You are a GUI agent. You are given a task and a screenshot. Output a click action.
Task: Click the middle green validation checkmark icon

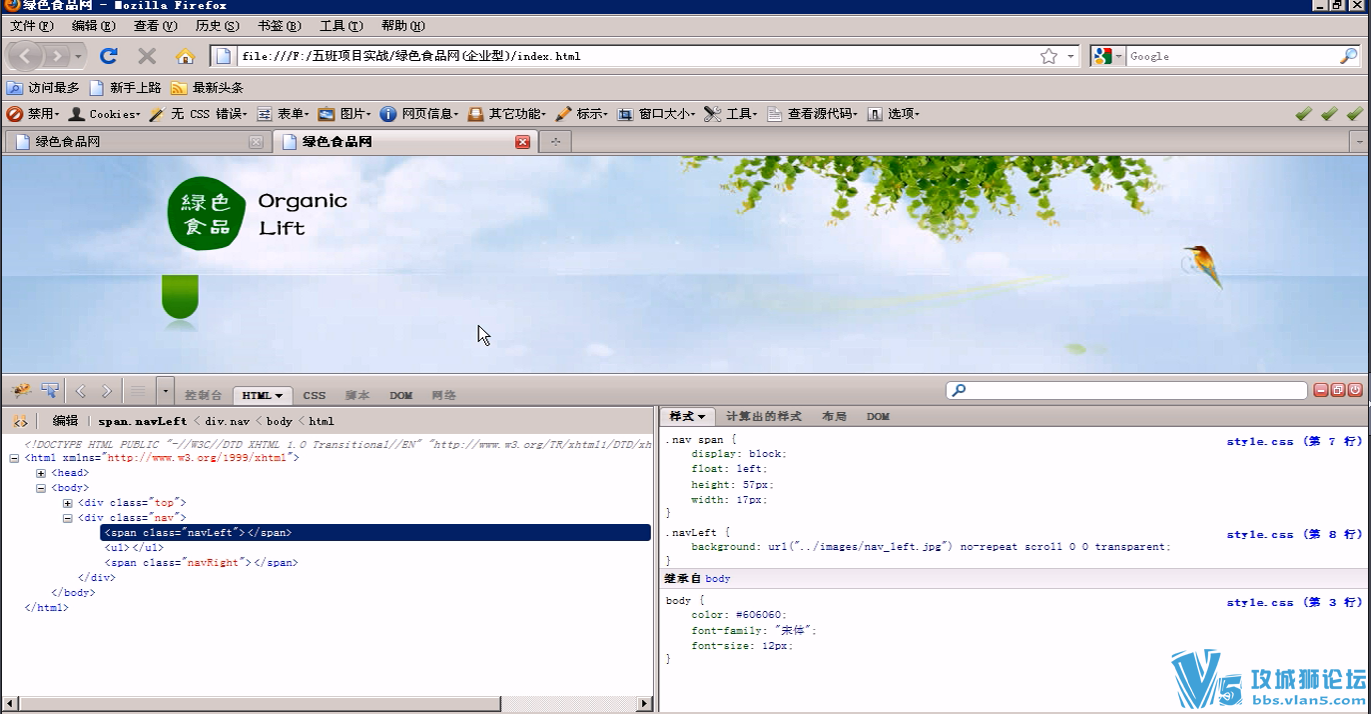[1329, 114]
